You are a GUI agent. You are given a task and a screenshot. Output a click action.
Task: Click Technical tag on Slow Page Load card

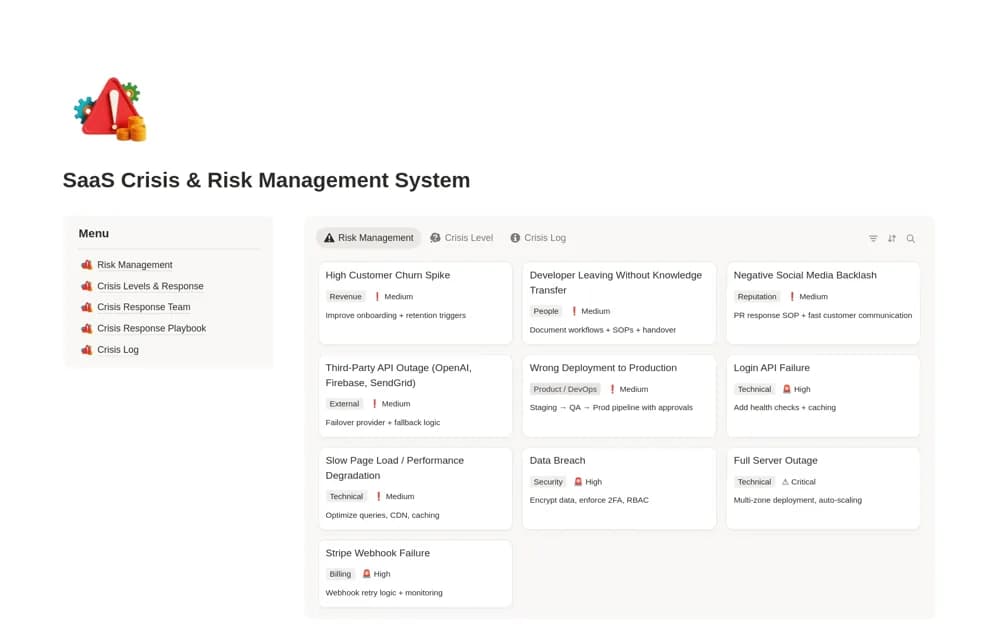pos(346,496)
